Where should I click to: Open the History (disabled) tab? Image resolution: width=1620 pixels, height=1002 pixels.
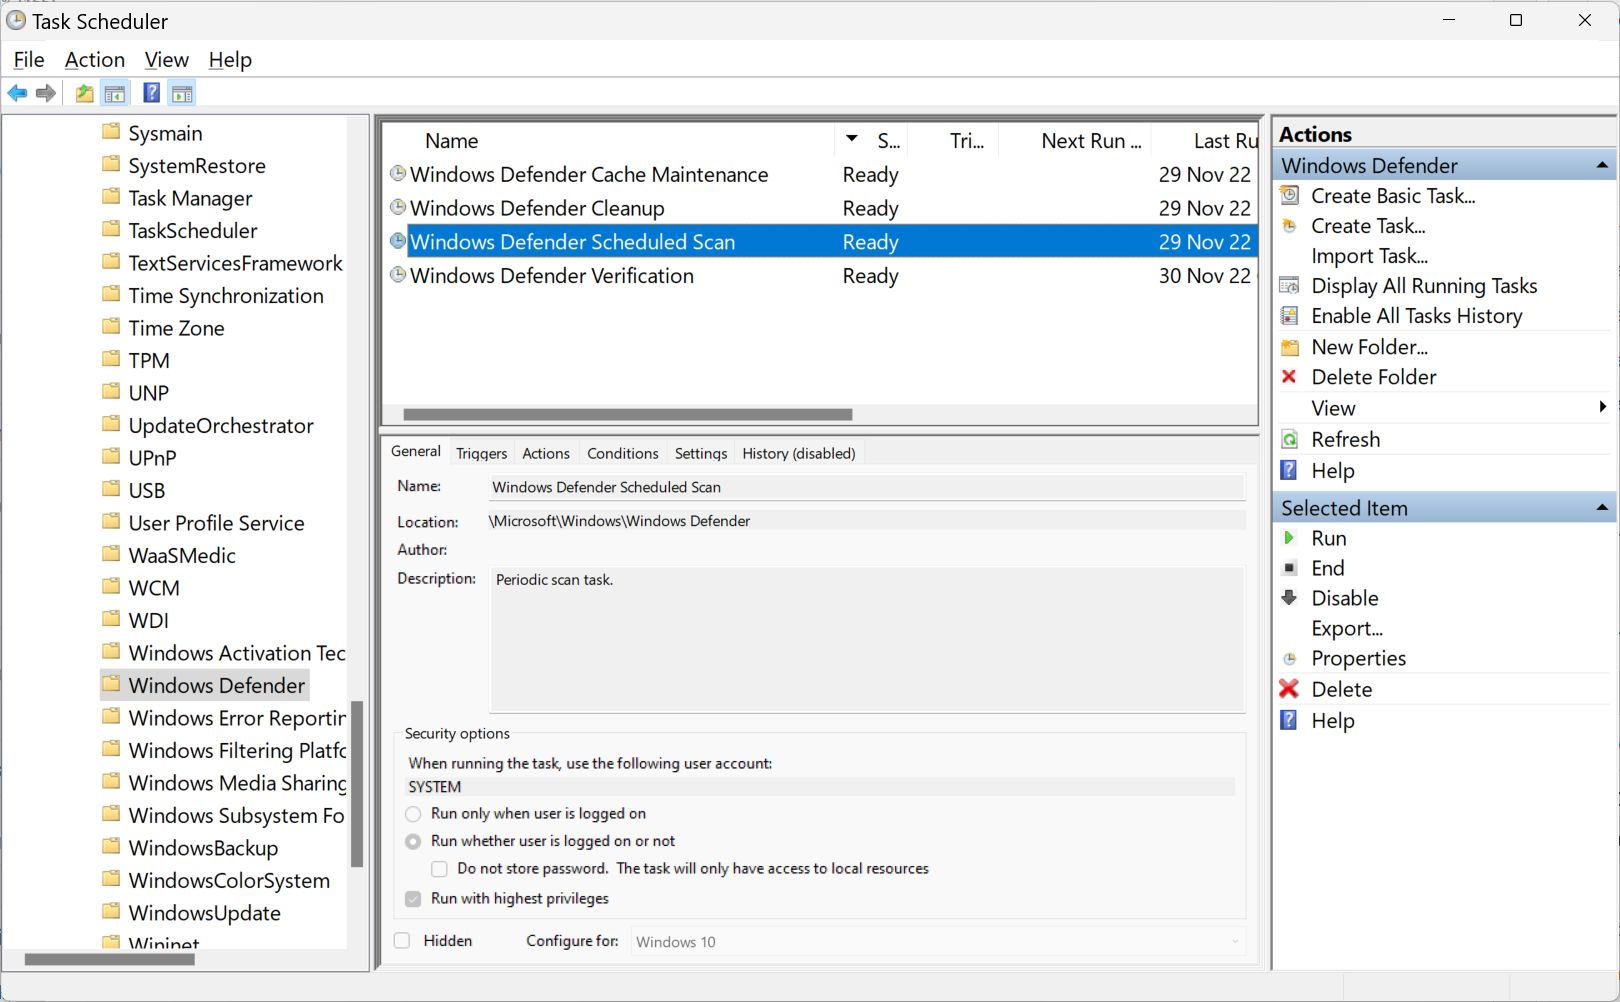(x=799, y=453)
